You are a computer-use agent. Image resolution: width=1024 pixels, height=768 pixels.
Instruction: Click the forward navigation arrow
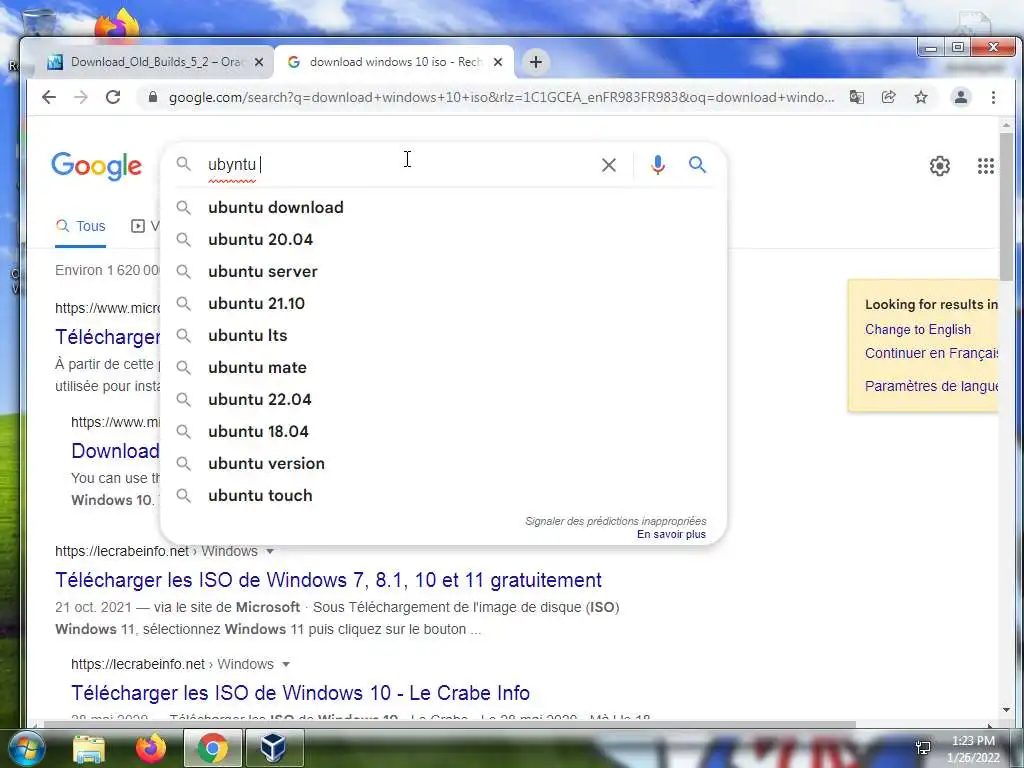click(x=81, y=97)
